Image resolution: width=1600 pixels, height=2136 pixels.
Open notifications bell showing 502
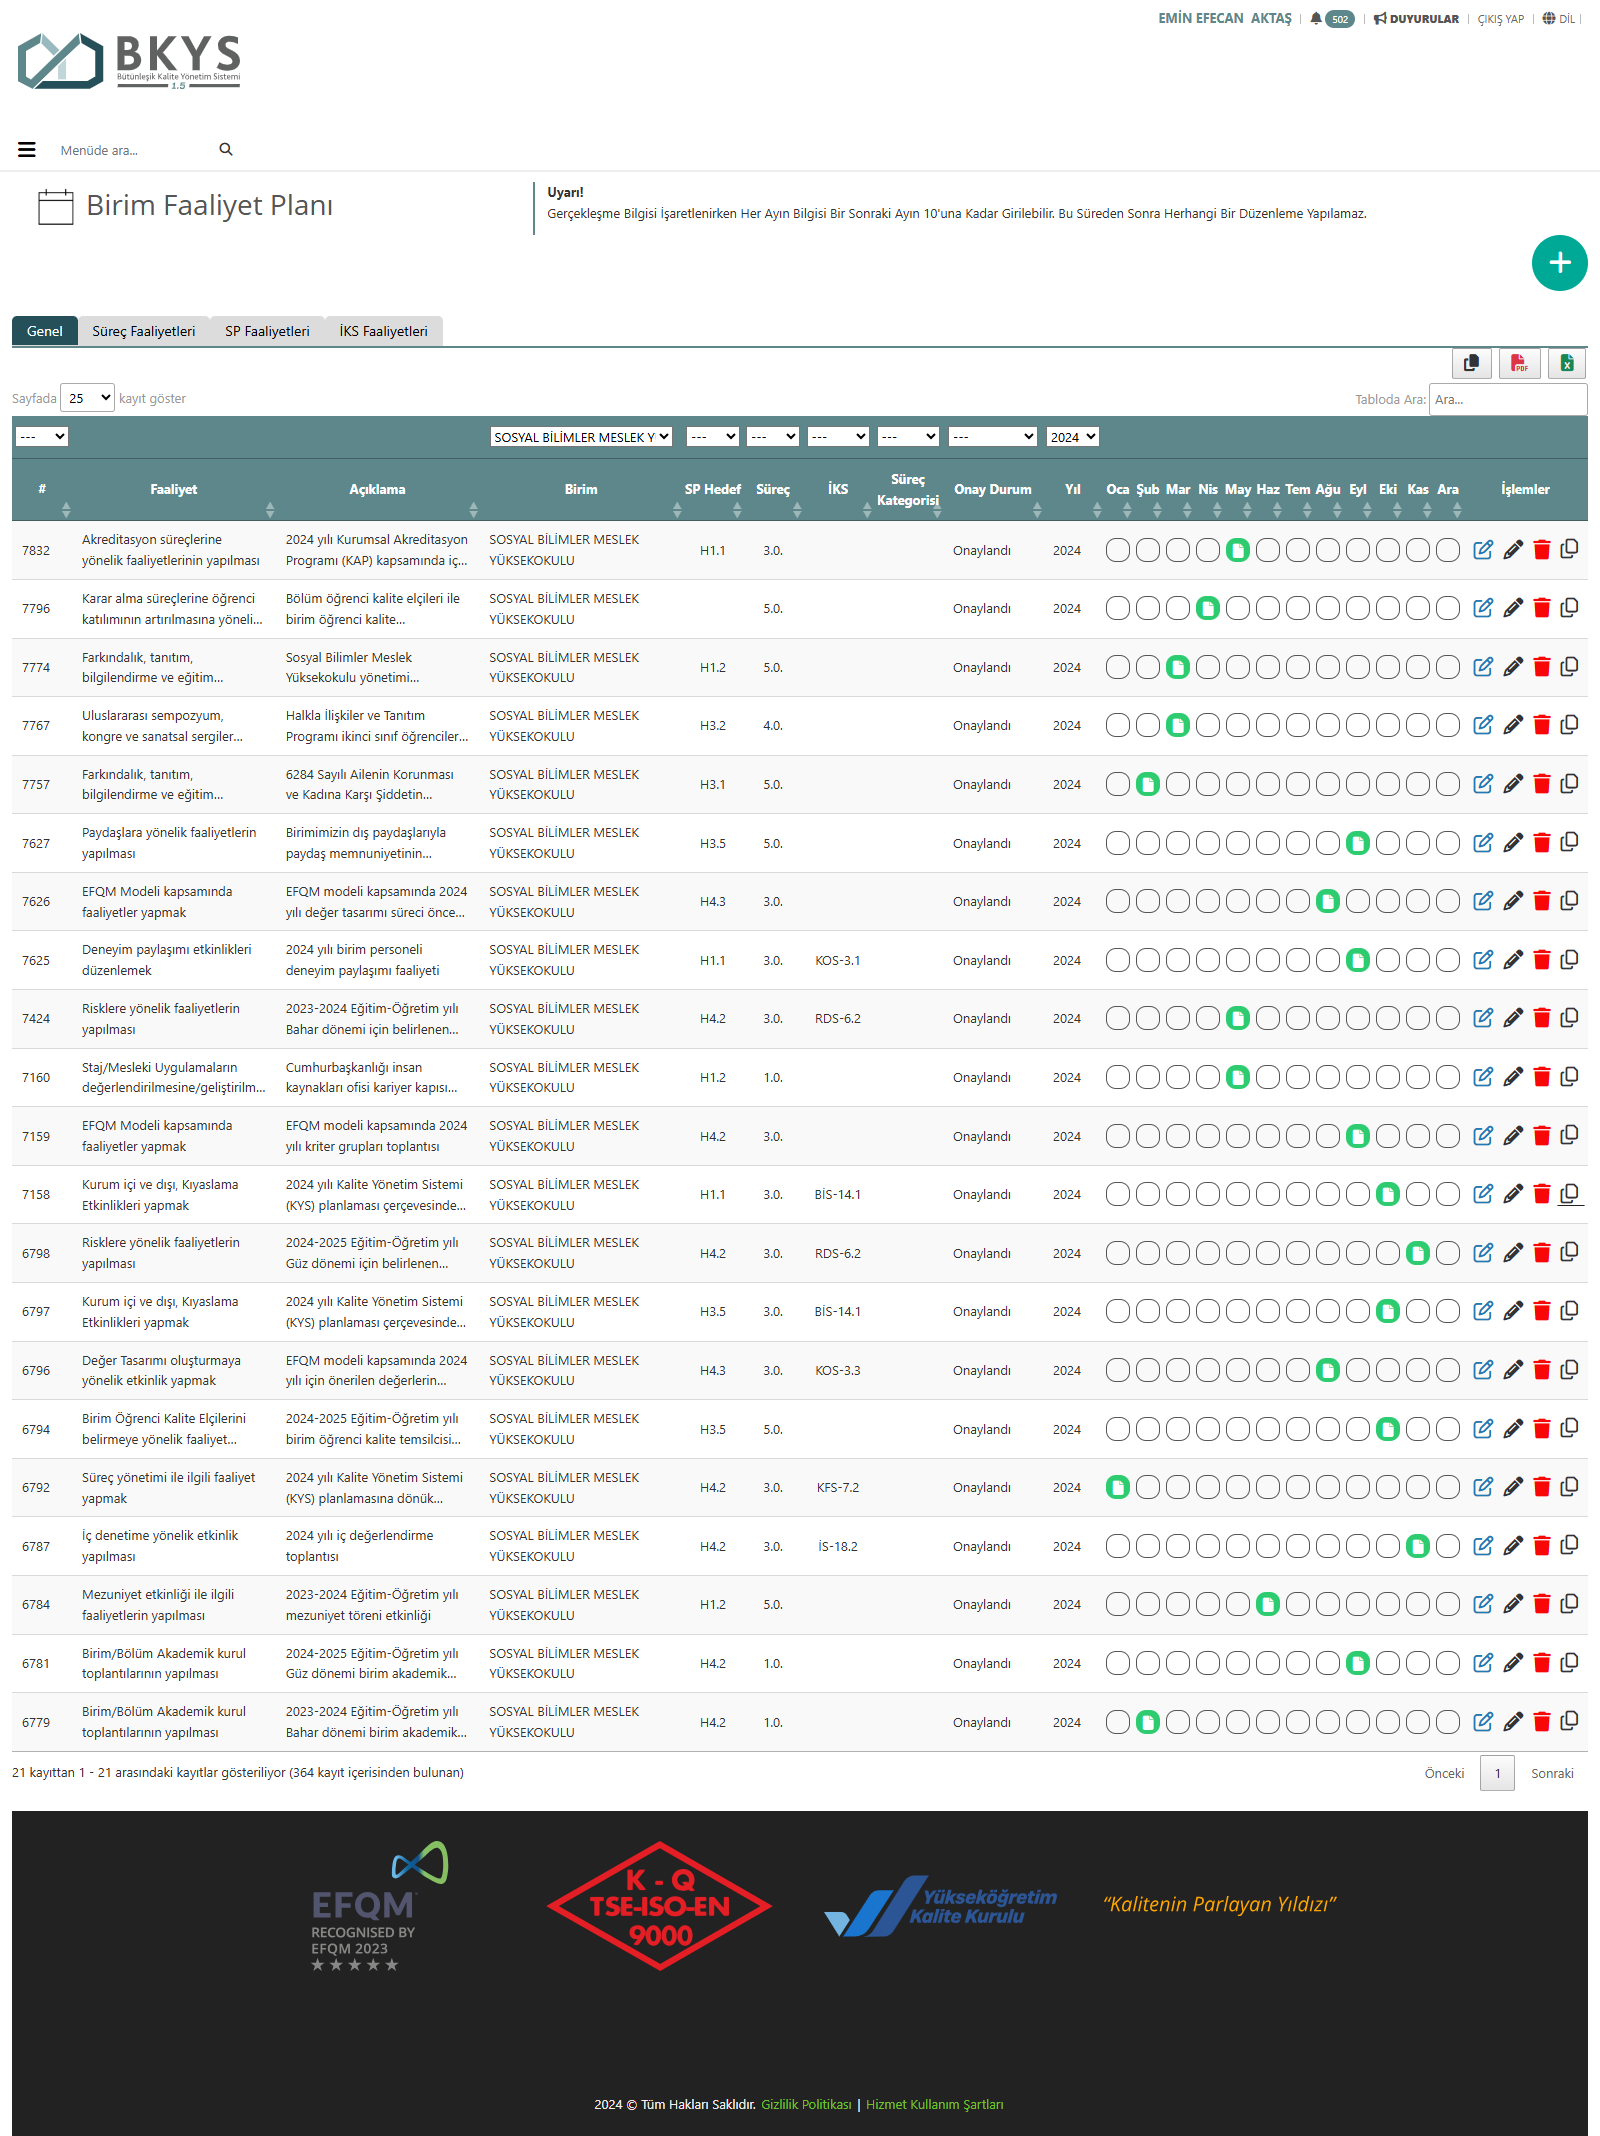tap(1331, 19)
